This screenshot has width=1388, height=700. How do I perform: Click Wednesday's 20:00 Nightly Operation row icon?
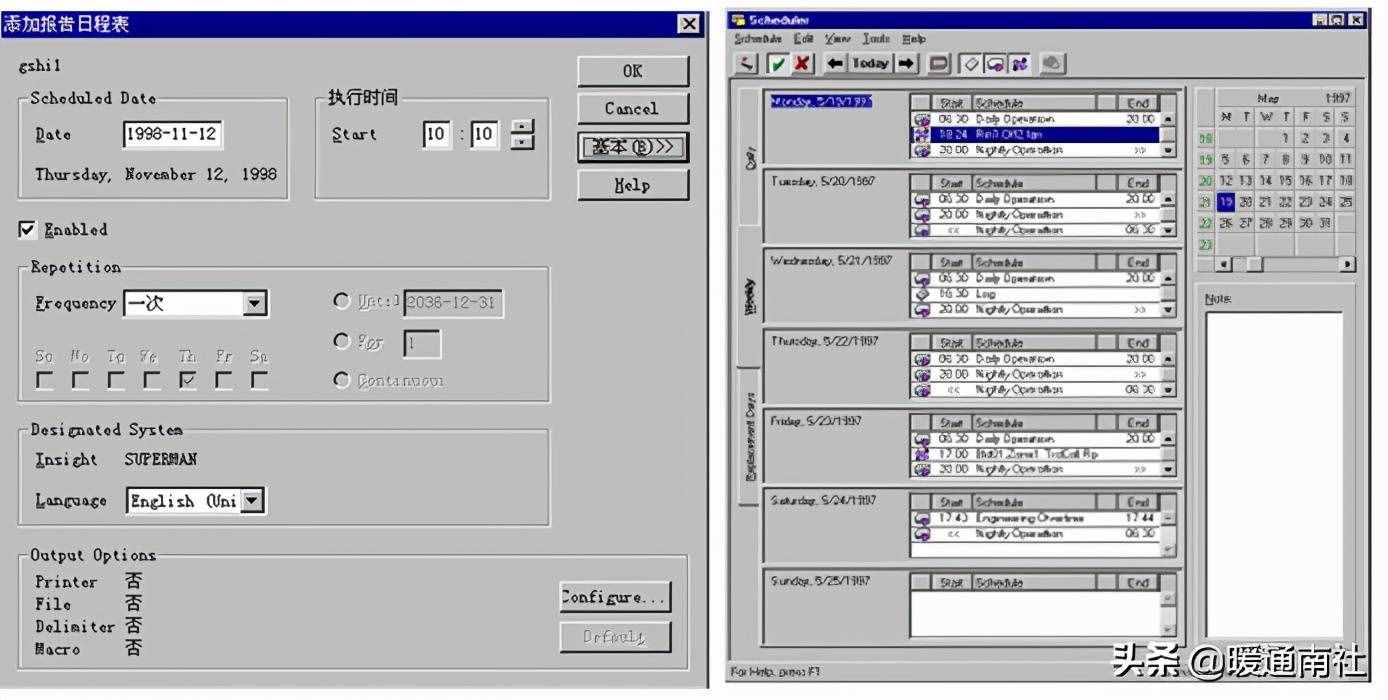(x=922, y=310)
